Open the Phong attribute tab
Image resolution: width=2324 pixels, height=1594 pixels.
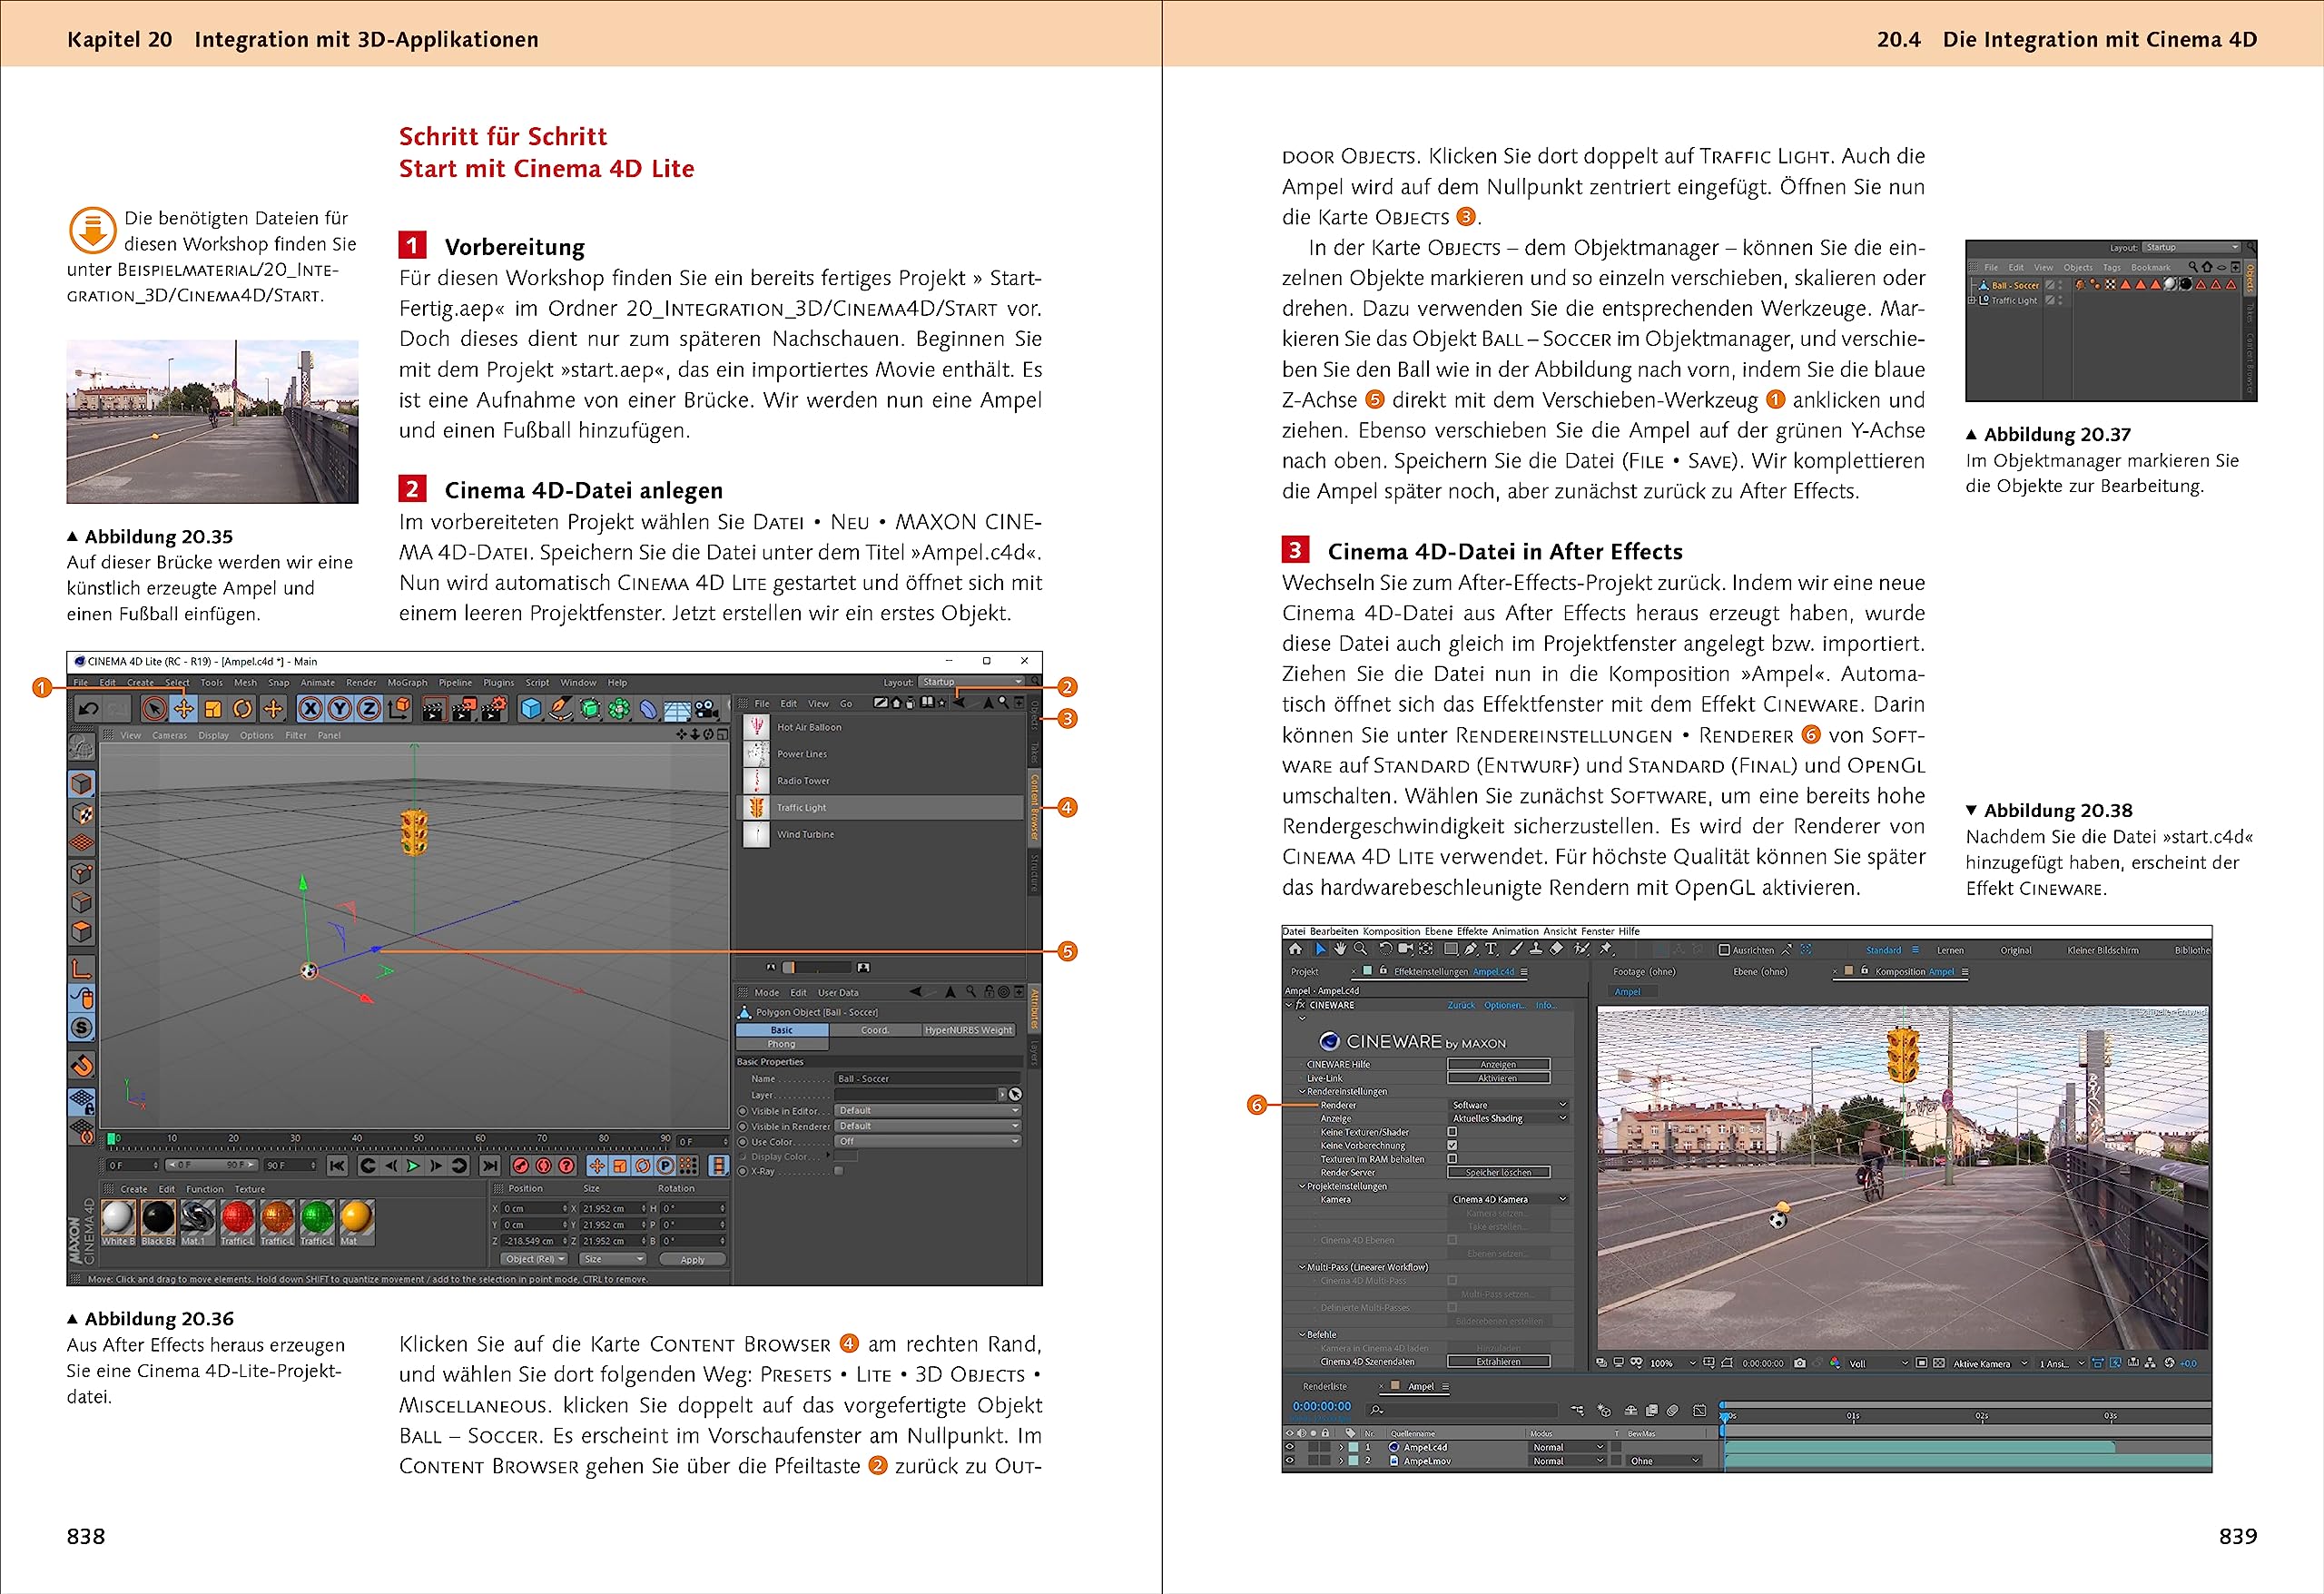pos(782,1044)
